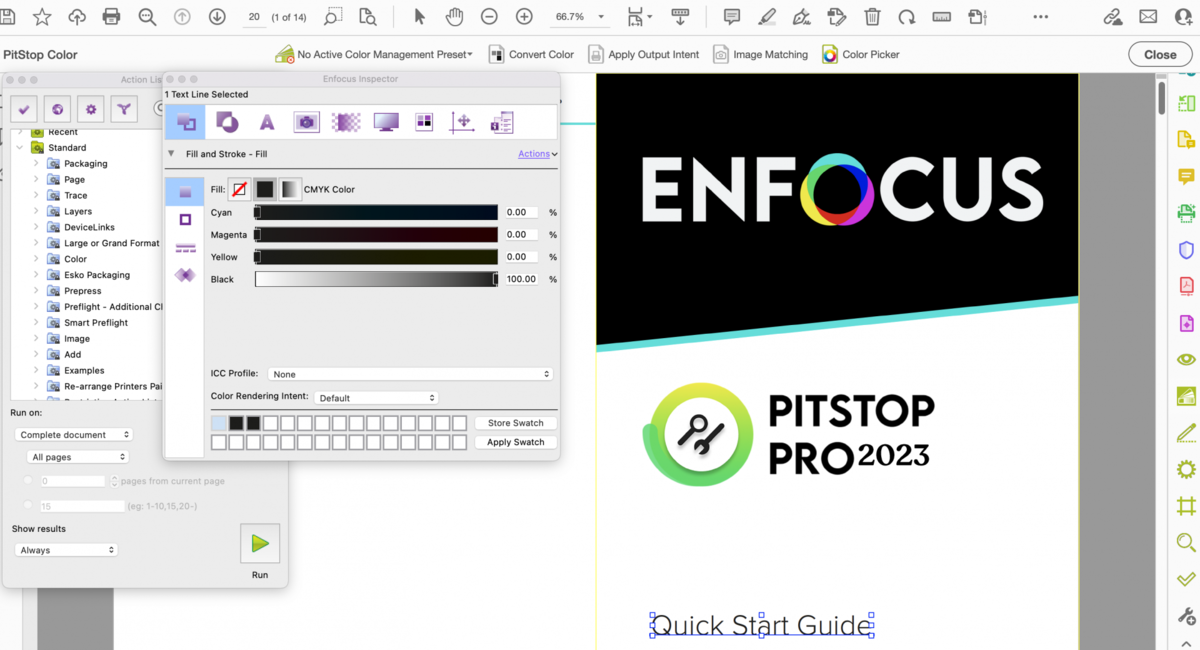Select the Position inspector crosshair icon

click(x=463, y=122)
